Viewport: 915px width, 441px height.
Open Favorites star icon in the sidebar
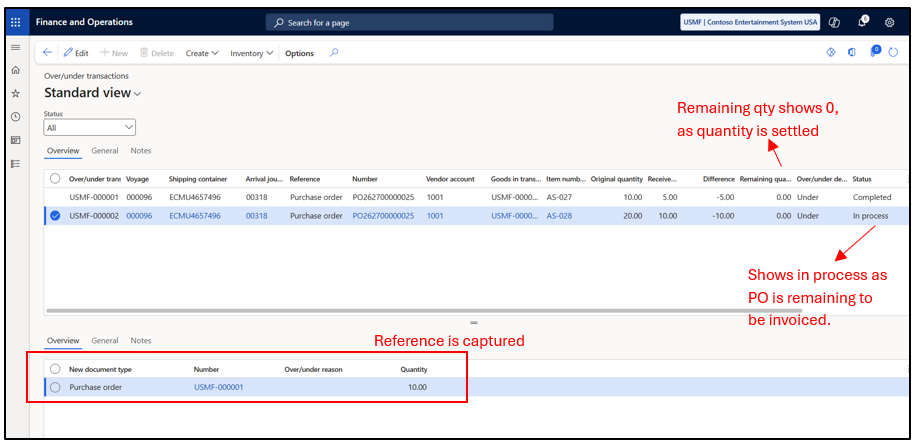coord(16,93)
